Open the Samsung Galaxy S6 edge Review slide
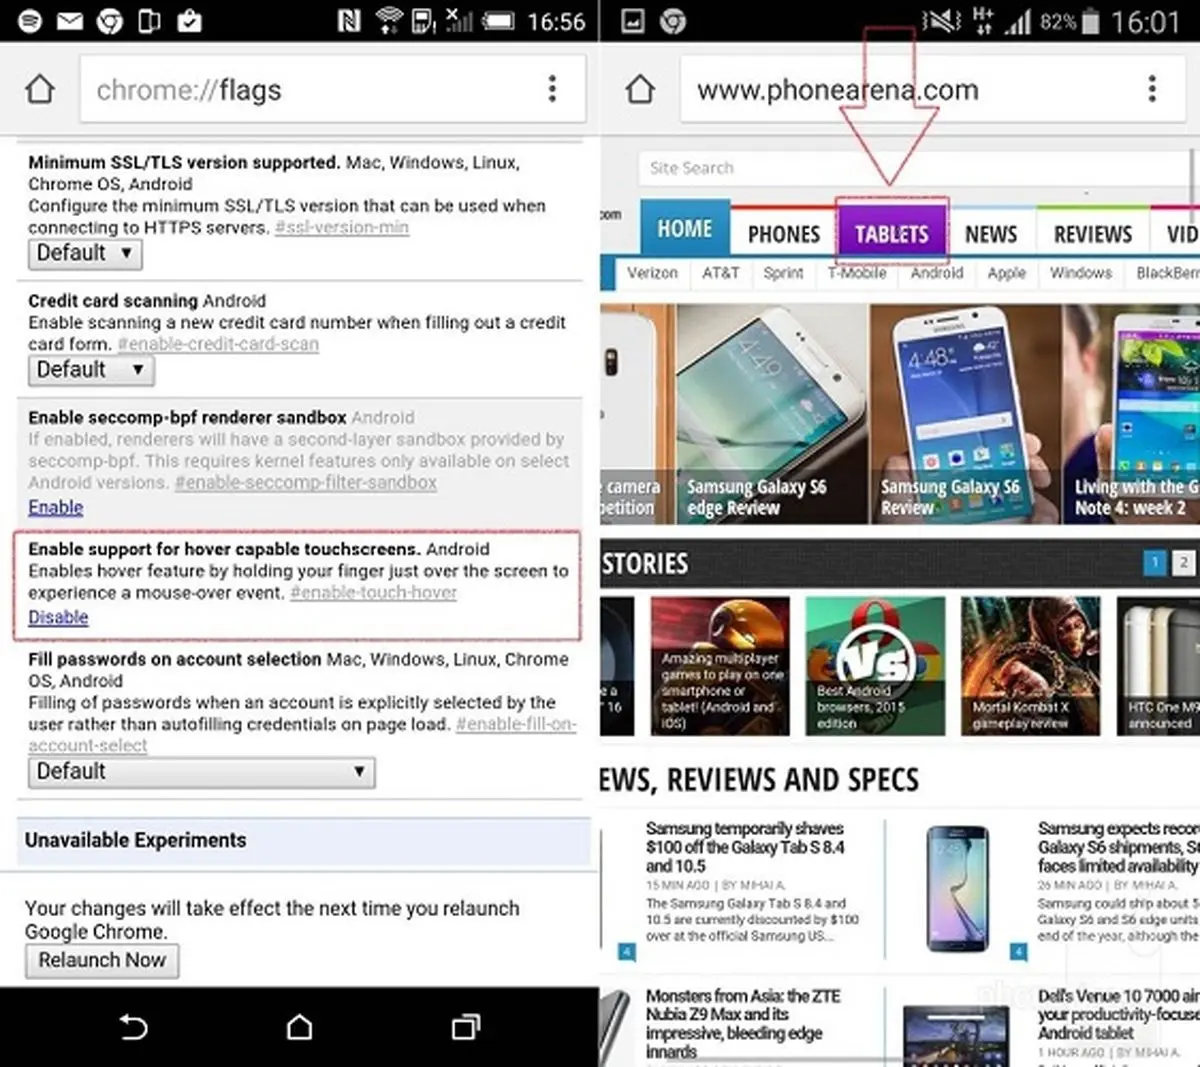The image size is (1200, 1067). (x=772, y=414)
